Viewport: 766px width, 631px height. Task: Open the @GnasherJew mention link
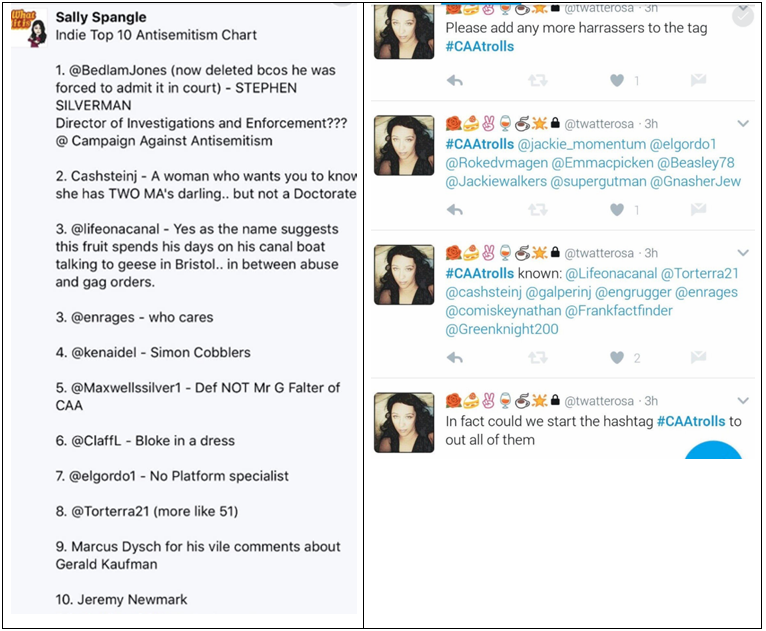[x=695, y=182]
